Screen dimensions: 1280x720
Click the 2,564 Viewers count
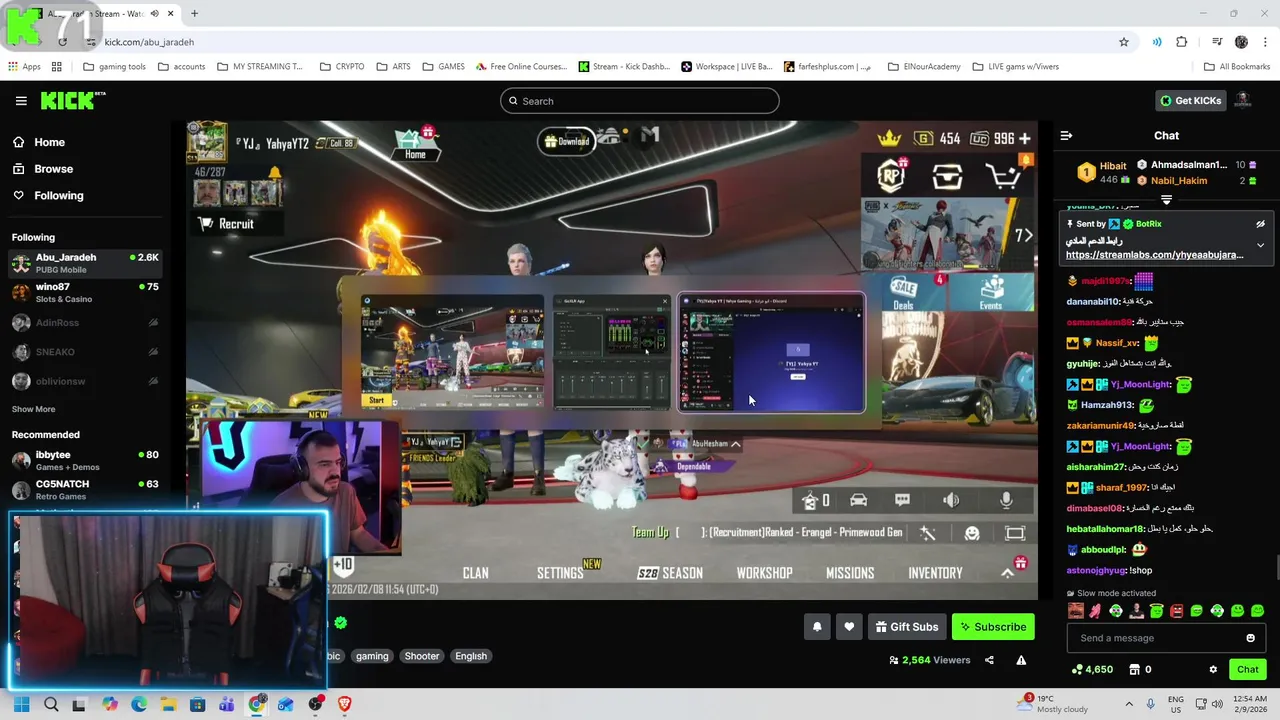tap(930, 660)
